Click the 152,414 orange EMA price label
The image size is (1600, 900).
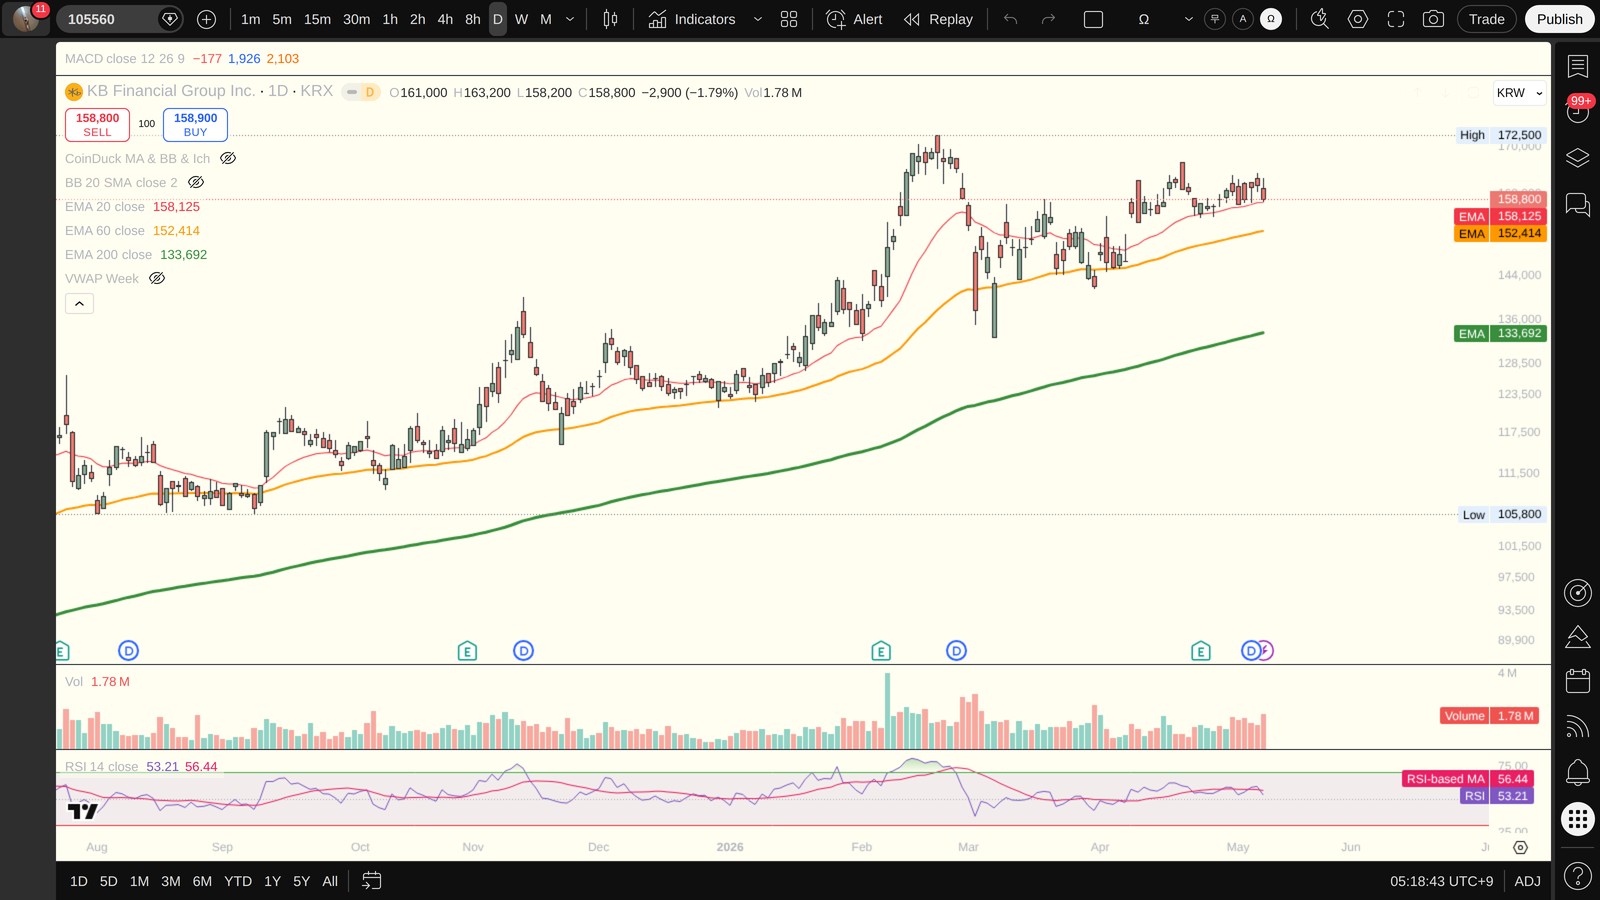tap(1519, 234)
